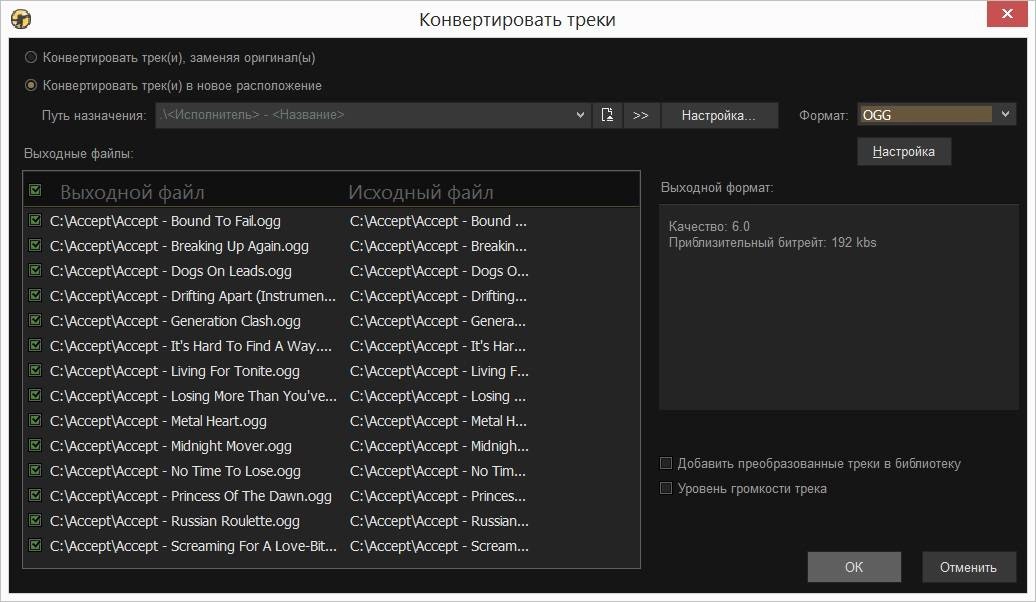Click source file cell Accept - Drifting...
1036x602 pixels.
(x=438, y=296)
